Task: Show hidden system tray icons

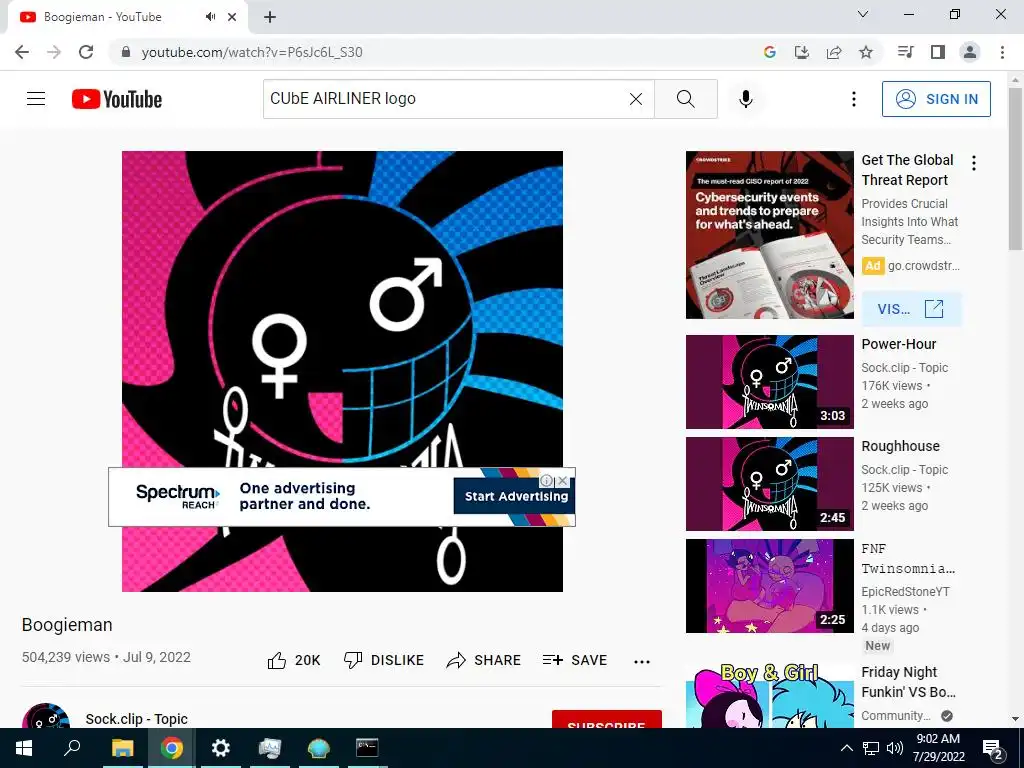Action: (846, 748)
